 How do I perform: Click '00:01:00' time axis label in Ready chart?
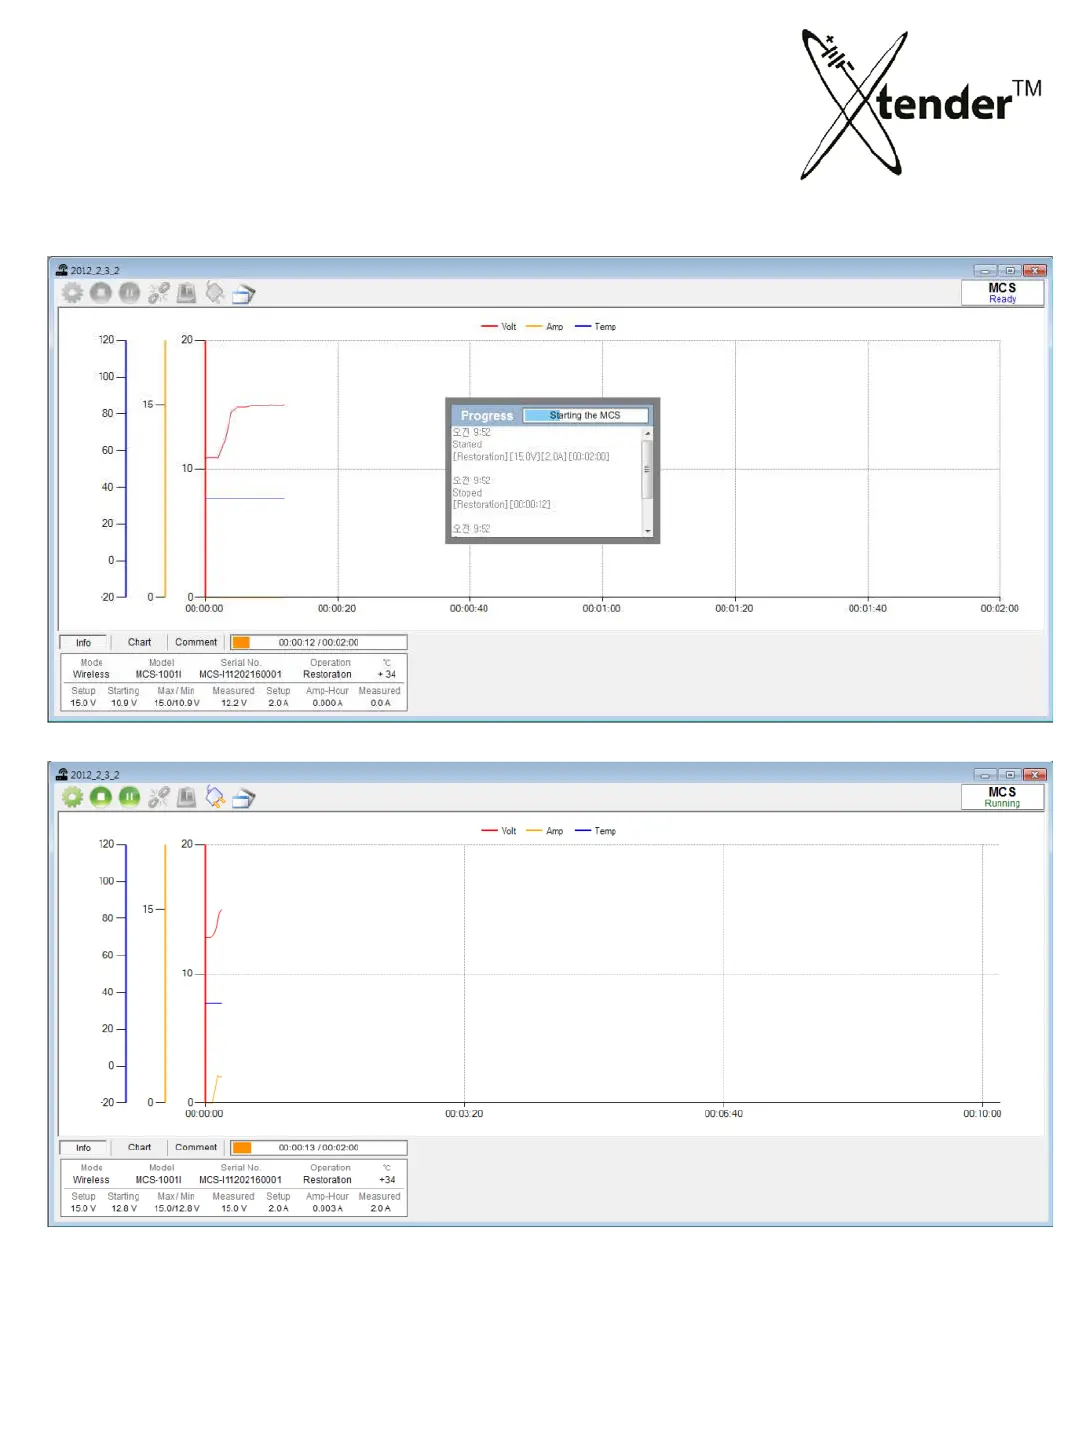point(602,609)
